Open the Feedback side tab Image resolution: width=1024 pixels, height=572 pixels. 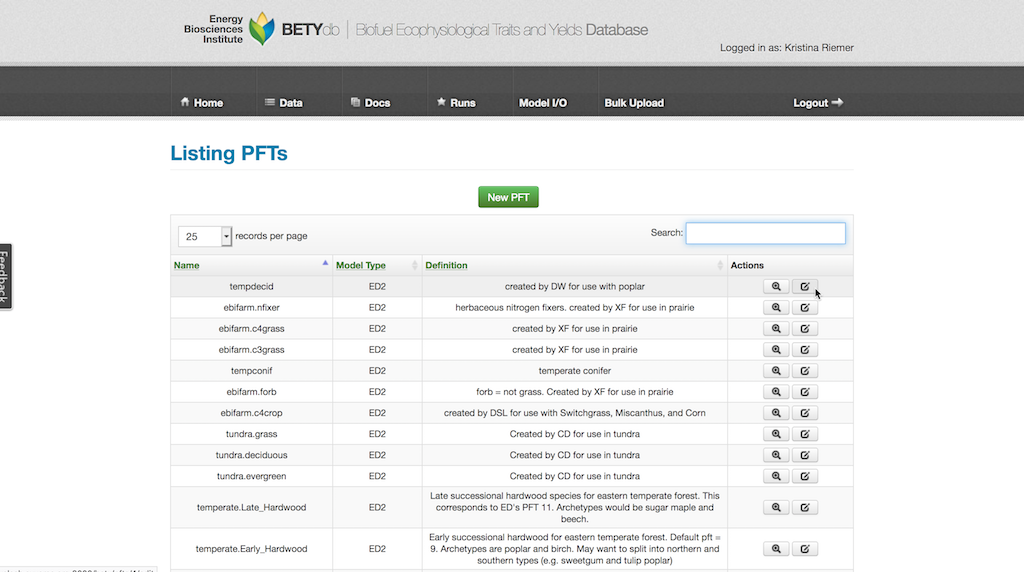click(x=5, y=276)
